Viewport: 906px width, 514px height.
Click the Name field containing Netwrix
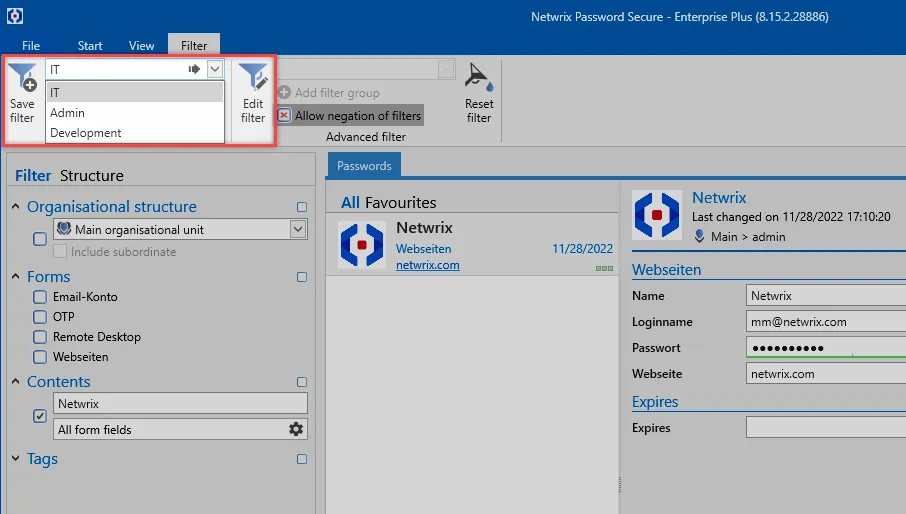(826, 296)
